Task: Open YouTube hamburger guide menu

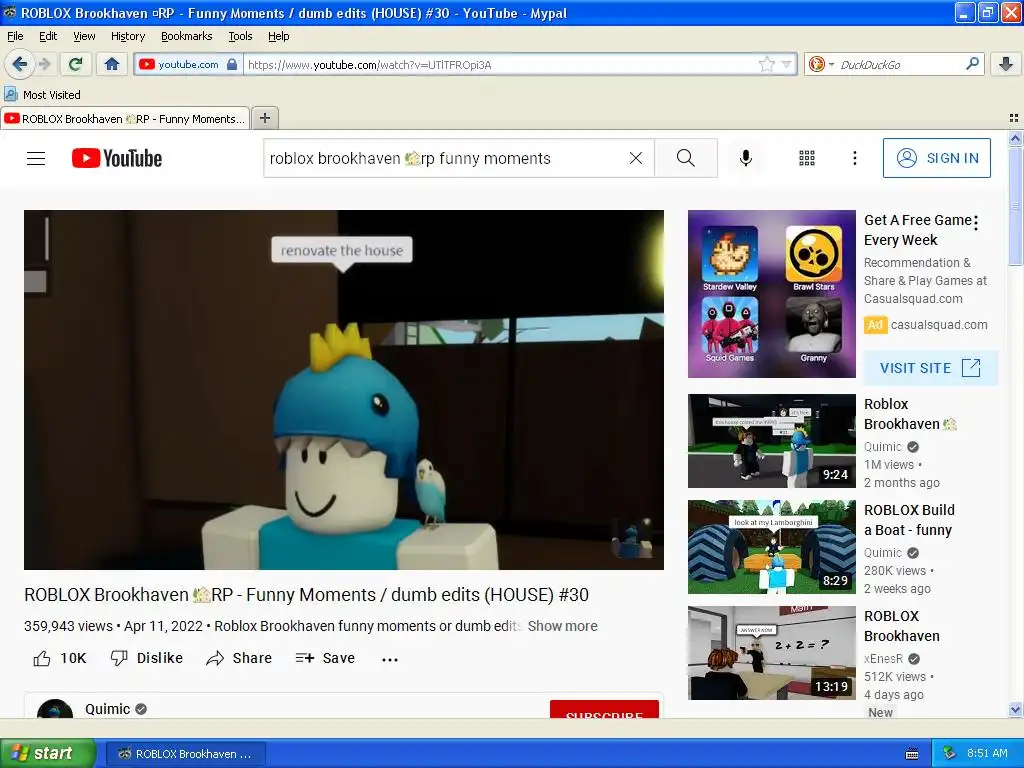Action: tap(36, 158)
